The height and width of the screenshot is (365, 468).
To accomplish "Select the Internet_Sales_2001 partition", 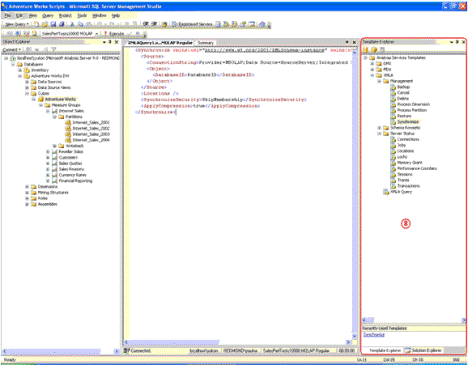I will point(91,123).
